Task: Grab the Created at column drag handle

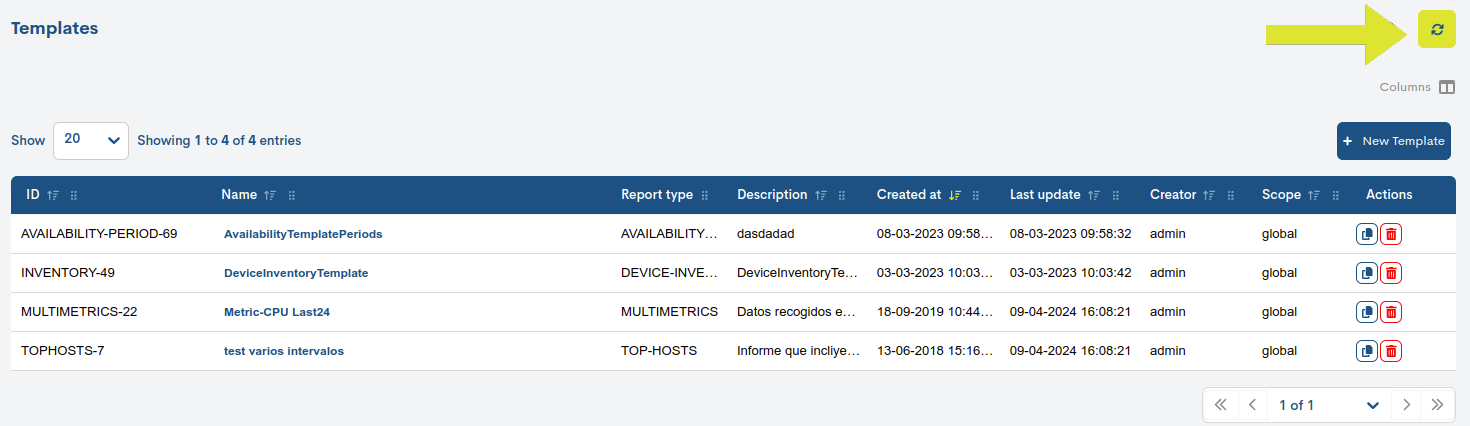Action: click(976, 195)
